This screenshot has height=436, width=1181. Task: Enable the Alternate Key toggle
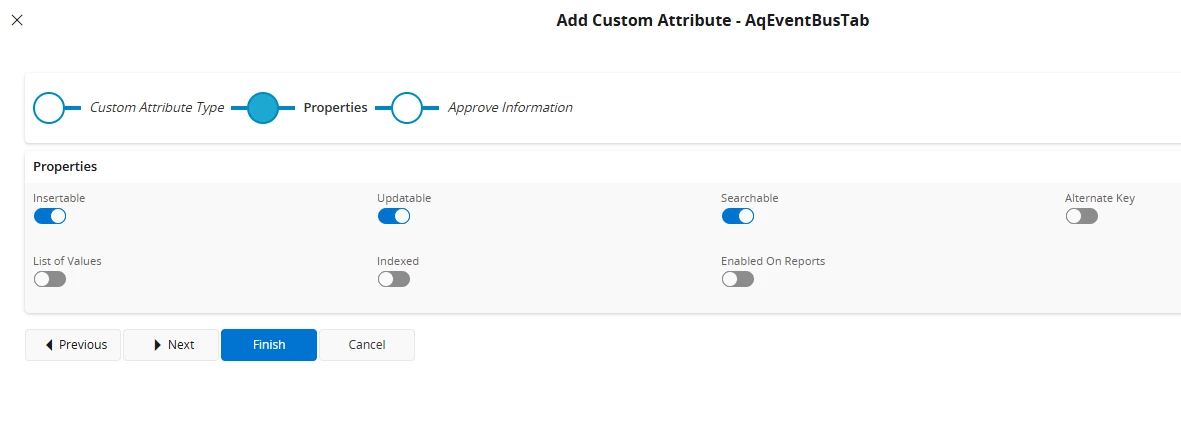[x=1081, y=216]
